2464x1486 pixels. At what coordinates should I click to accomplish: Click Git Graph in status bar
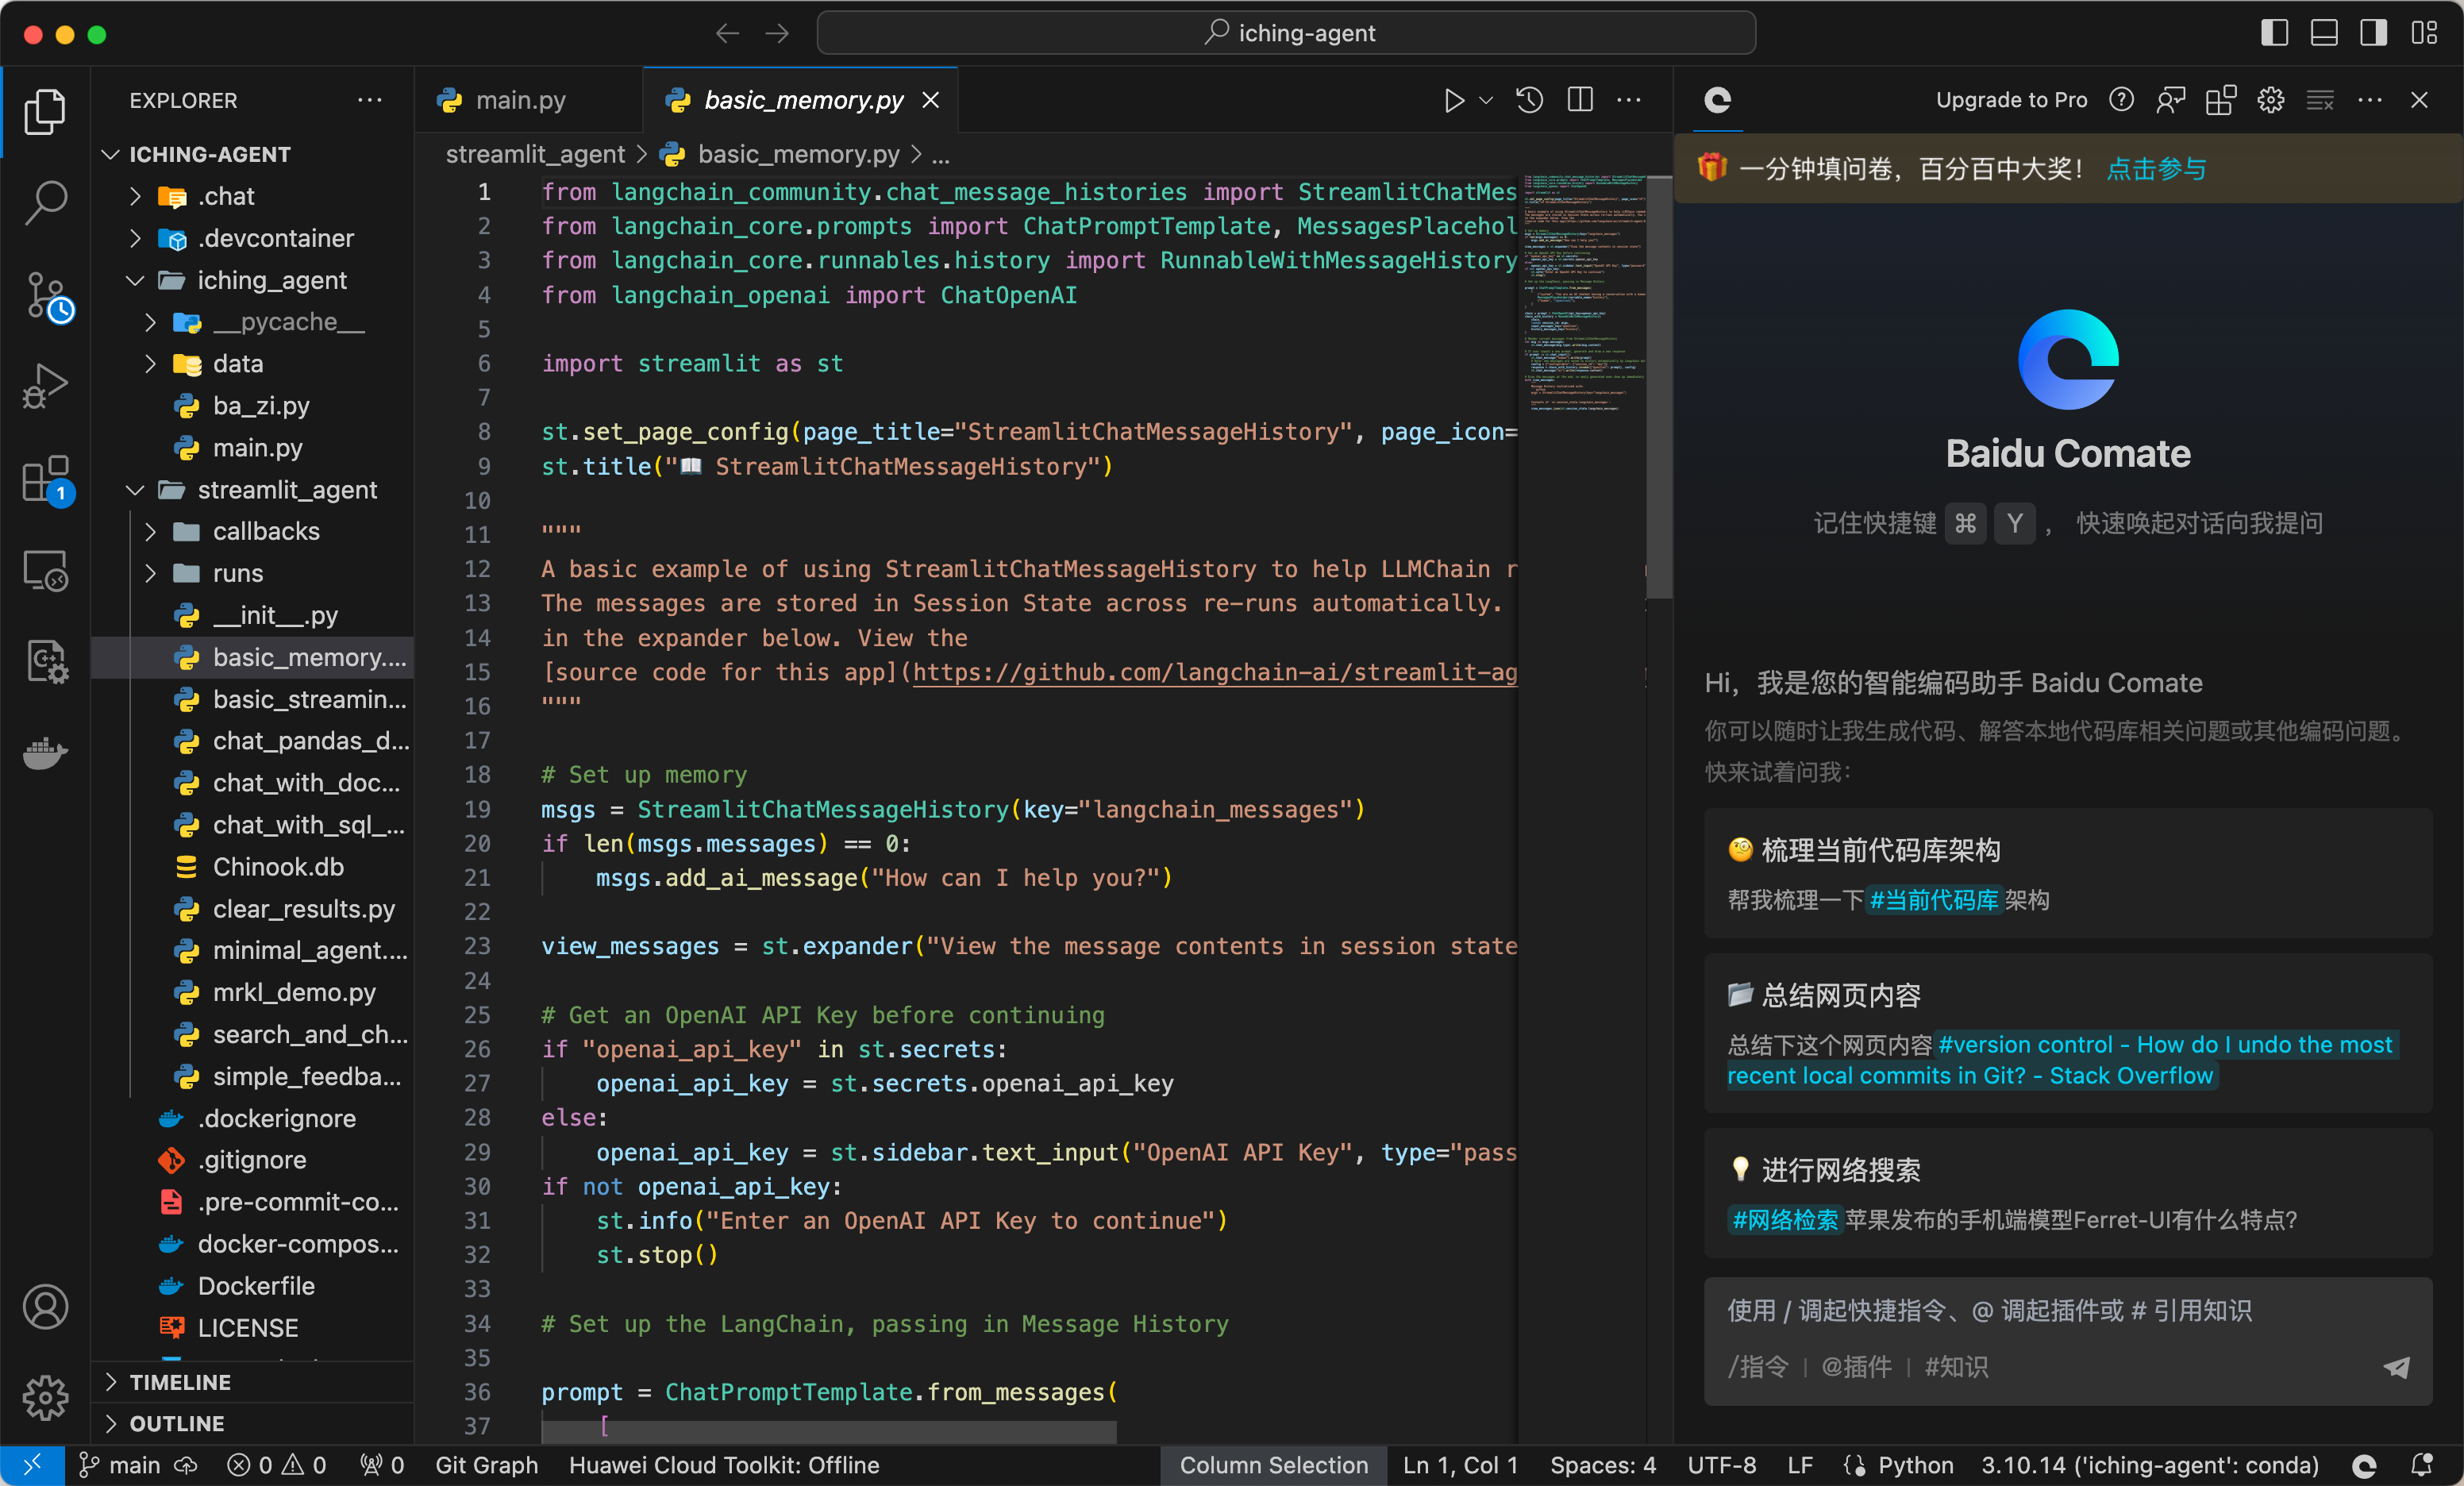click(486, 1466)
